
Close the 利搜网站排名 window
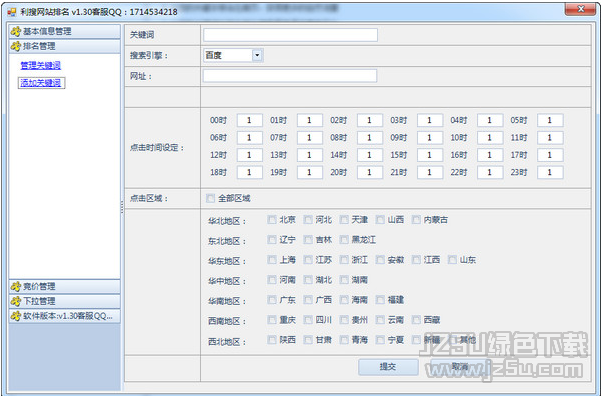tap(580, 9)
